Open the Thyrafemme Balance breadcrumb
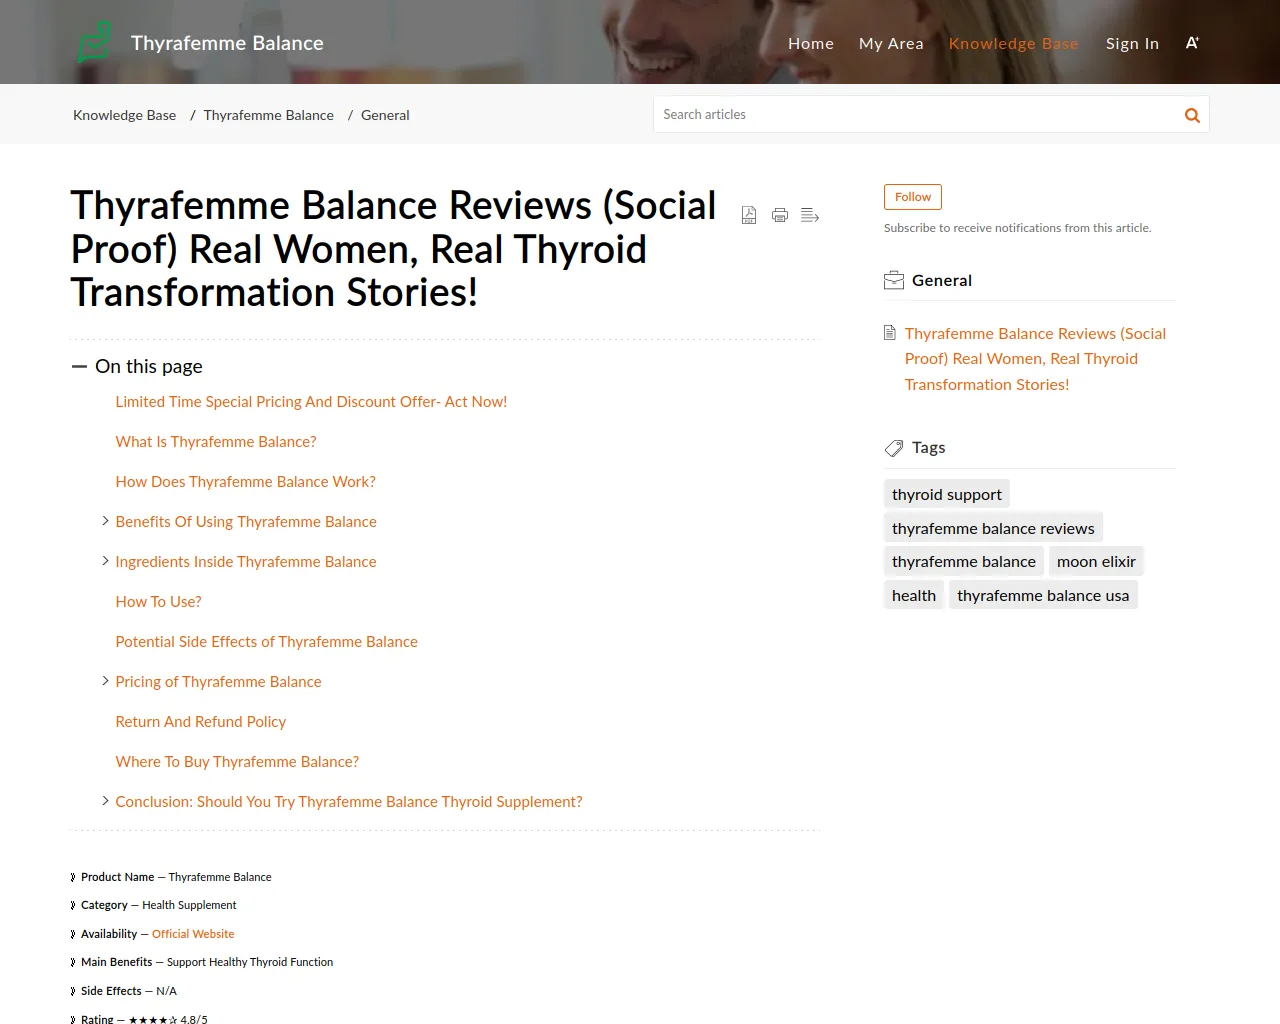Image resolution: width=1280 pixels, height=1024 pixels. [269, 115]
